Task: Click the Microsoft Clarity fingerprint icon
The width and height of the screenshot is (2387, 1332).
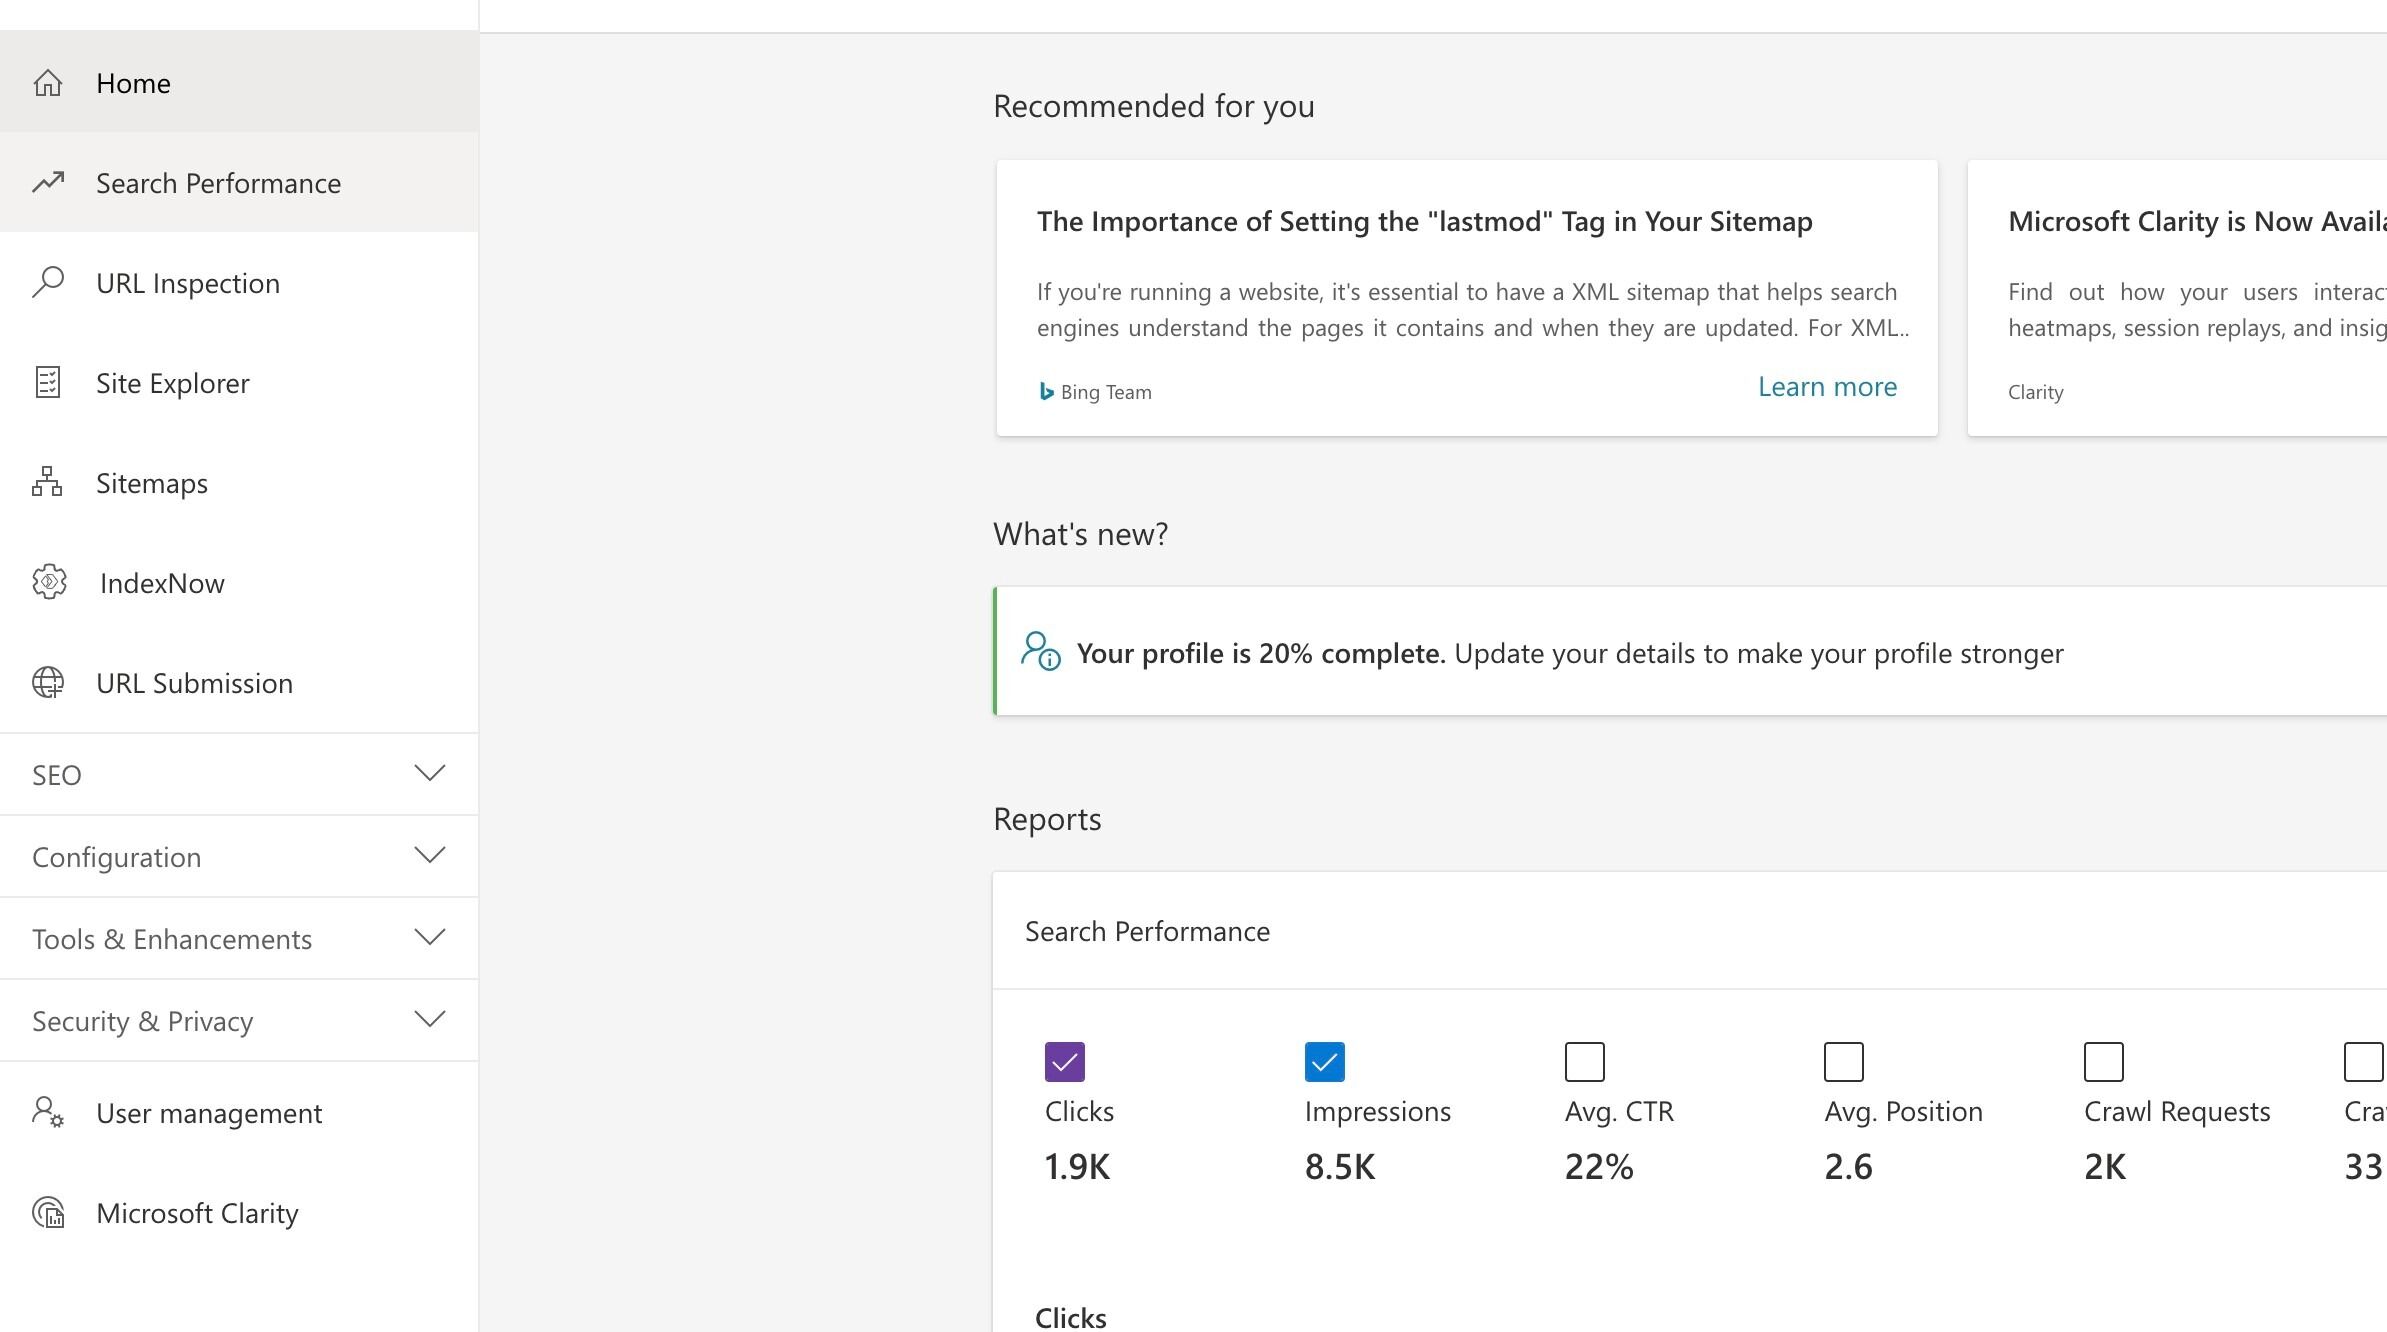Action: 48,1212
